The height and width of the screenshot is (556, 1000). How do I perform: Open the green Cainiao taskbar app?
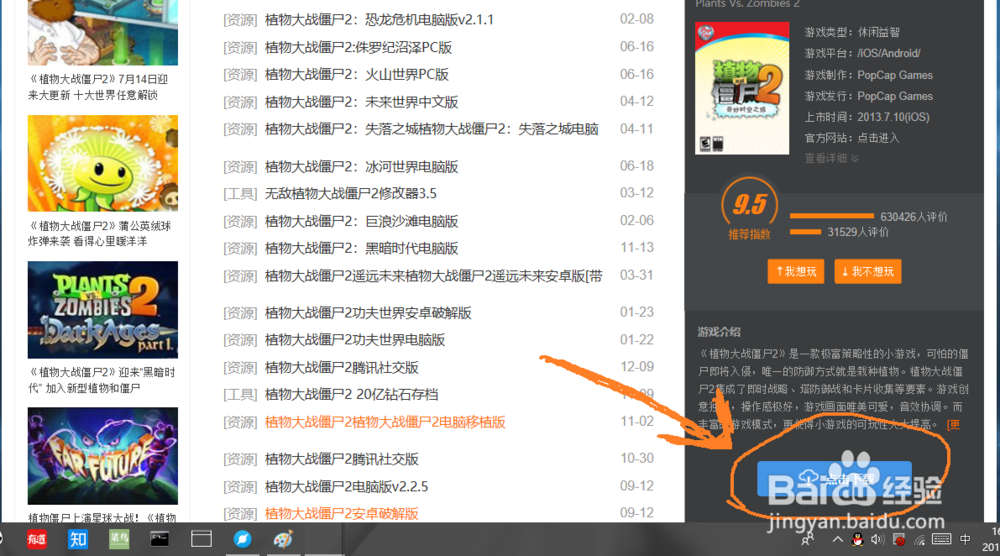[119, 539]
